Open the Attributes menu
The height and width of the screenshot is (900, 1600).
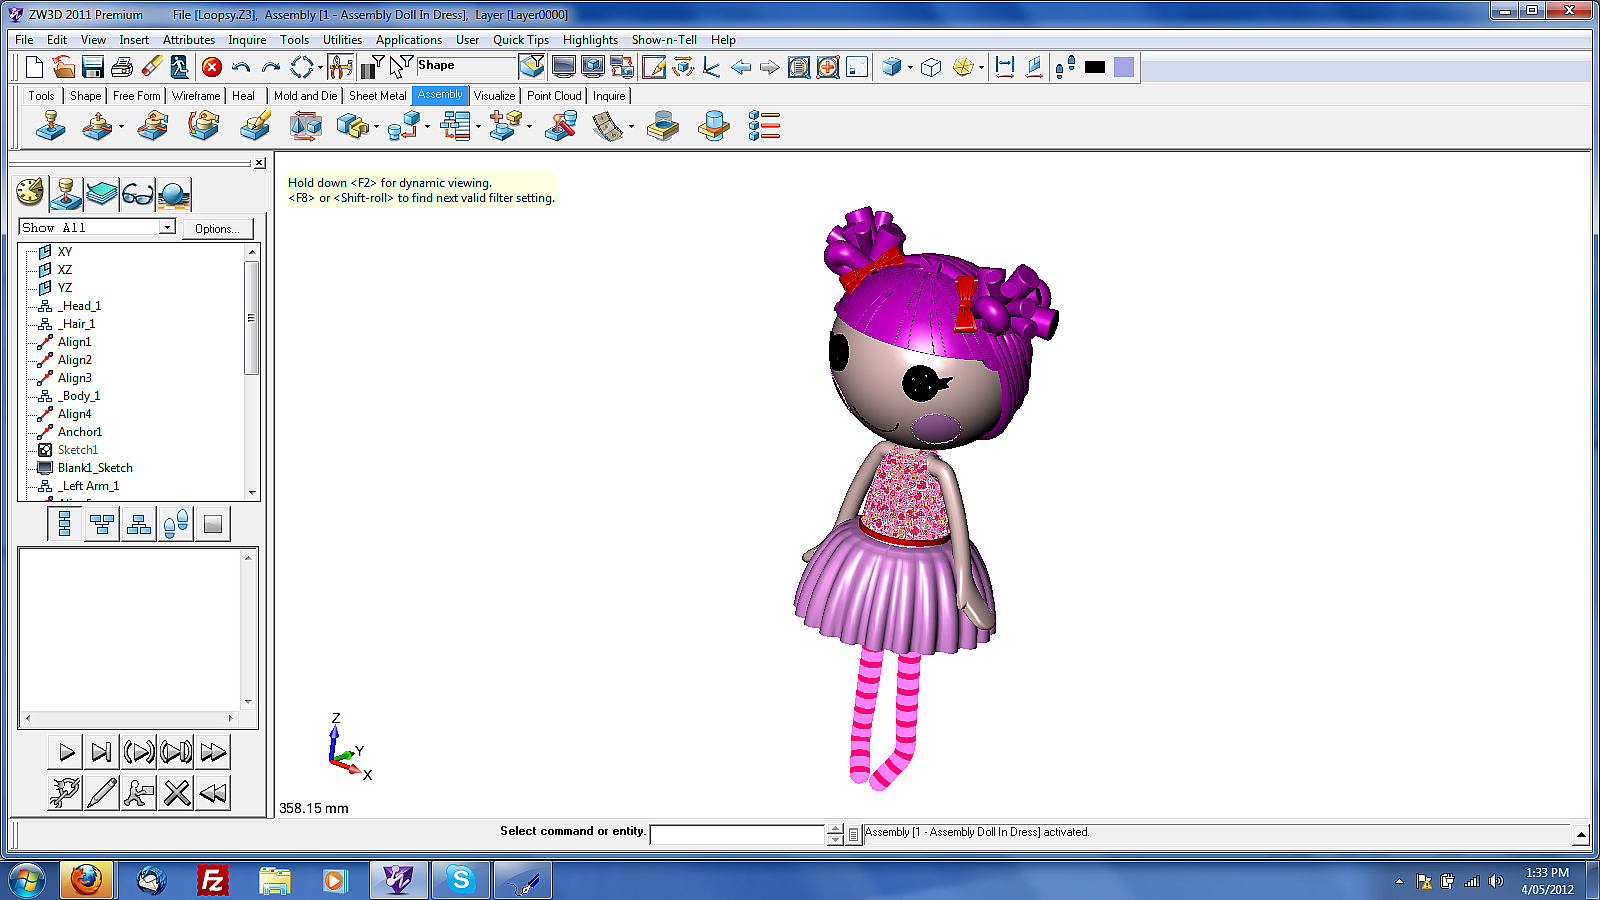click(189, 40)
